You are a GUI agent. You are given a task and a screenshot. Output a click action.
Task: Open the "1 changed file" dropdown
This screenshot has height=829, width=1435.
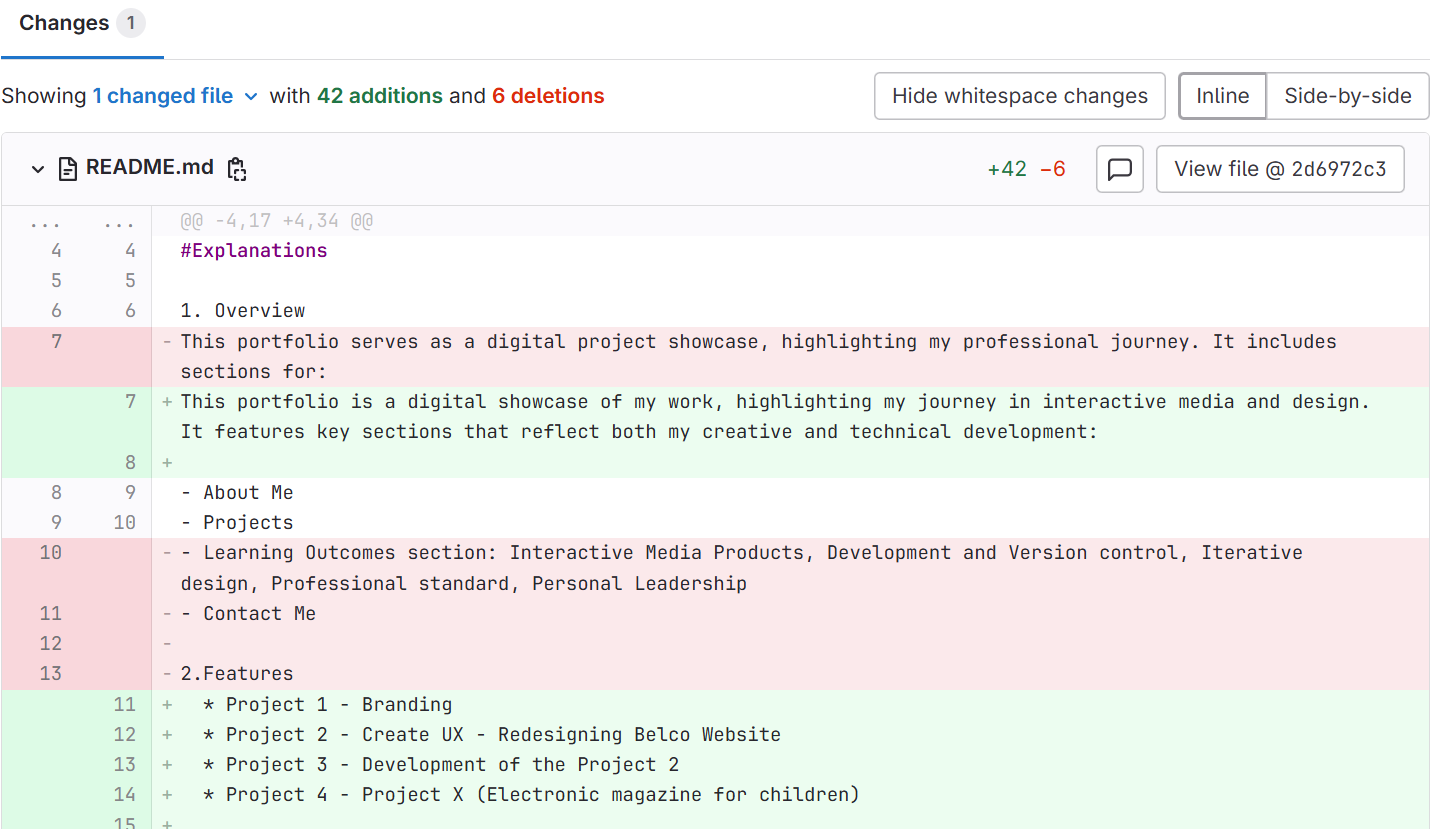[x=175, y=96]
